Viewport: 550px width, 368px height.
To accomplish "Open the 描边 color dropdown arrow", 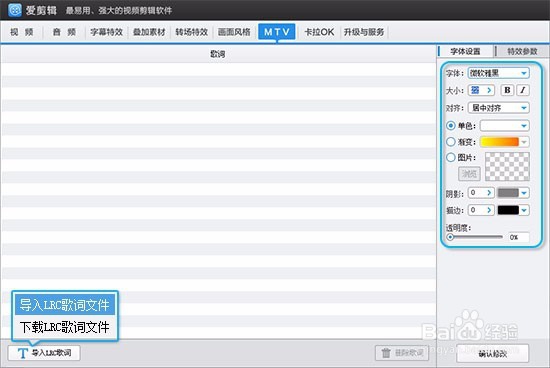I will pyautogui.click(x=524, y=210).
